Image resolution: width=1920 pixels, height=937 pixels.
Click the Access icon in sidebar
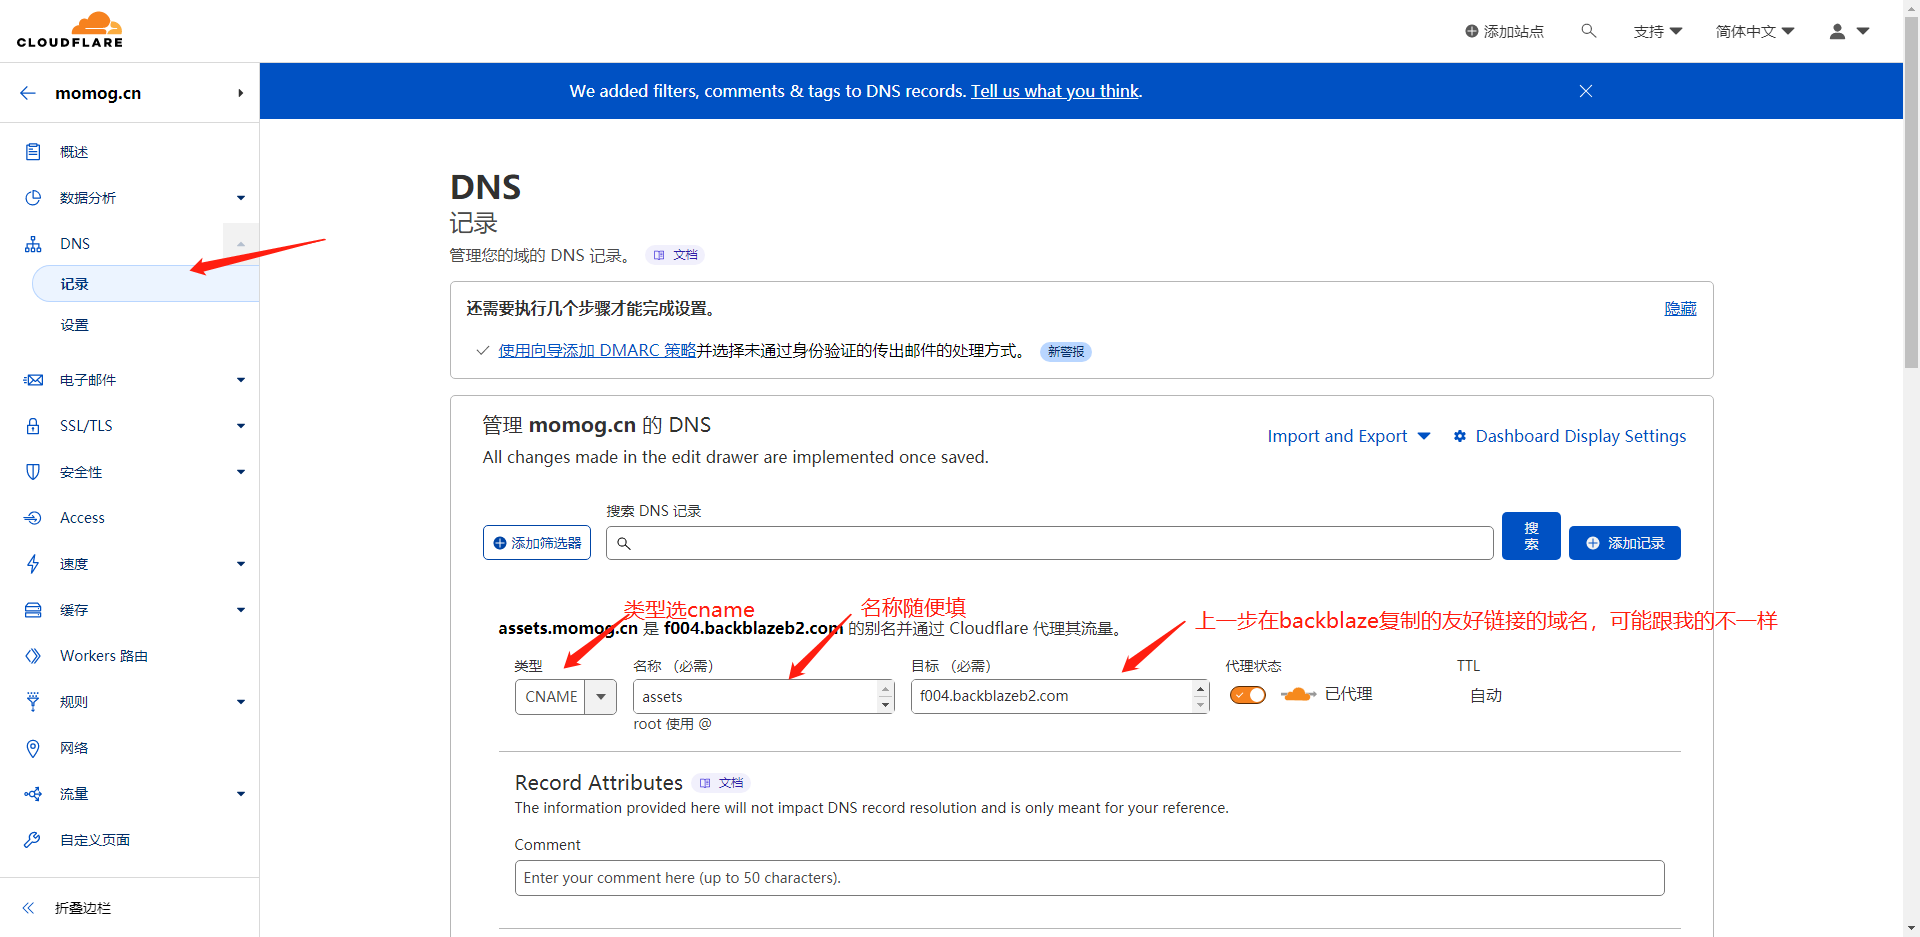coord(33,518)
